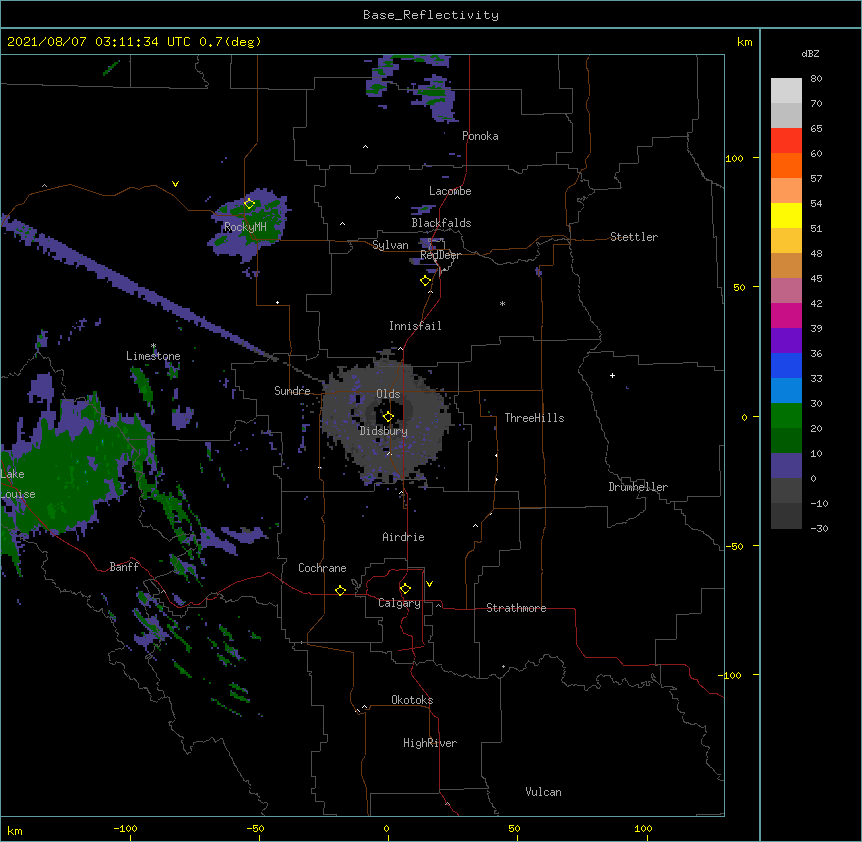The image size is (862, 842).
Task: Click the Sylvan label
Action: point(390,245)
